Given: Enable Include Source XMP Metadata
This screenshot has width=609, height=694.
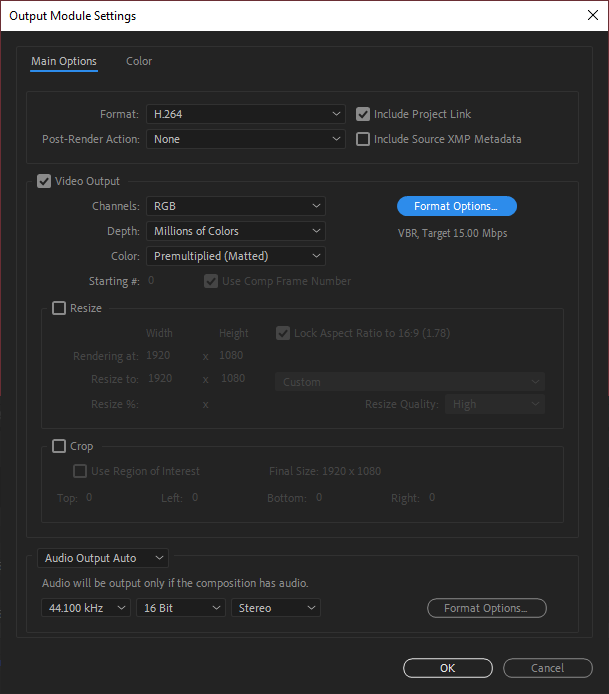Looking at the screenshot, I should [x=364, y=139].
